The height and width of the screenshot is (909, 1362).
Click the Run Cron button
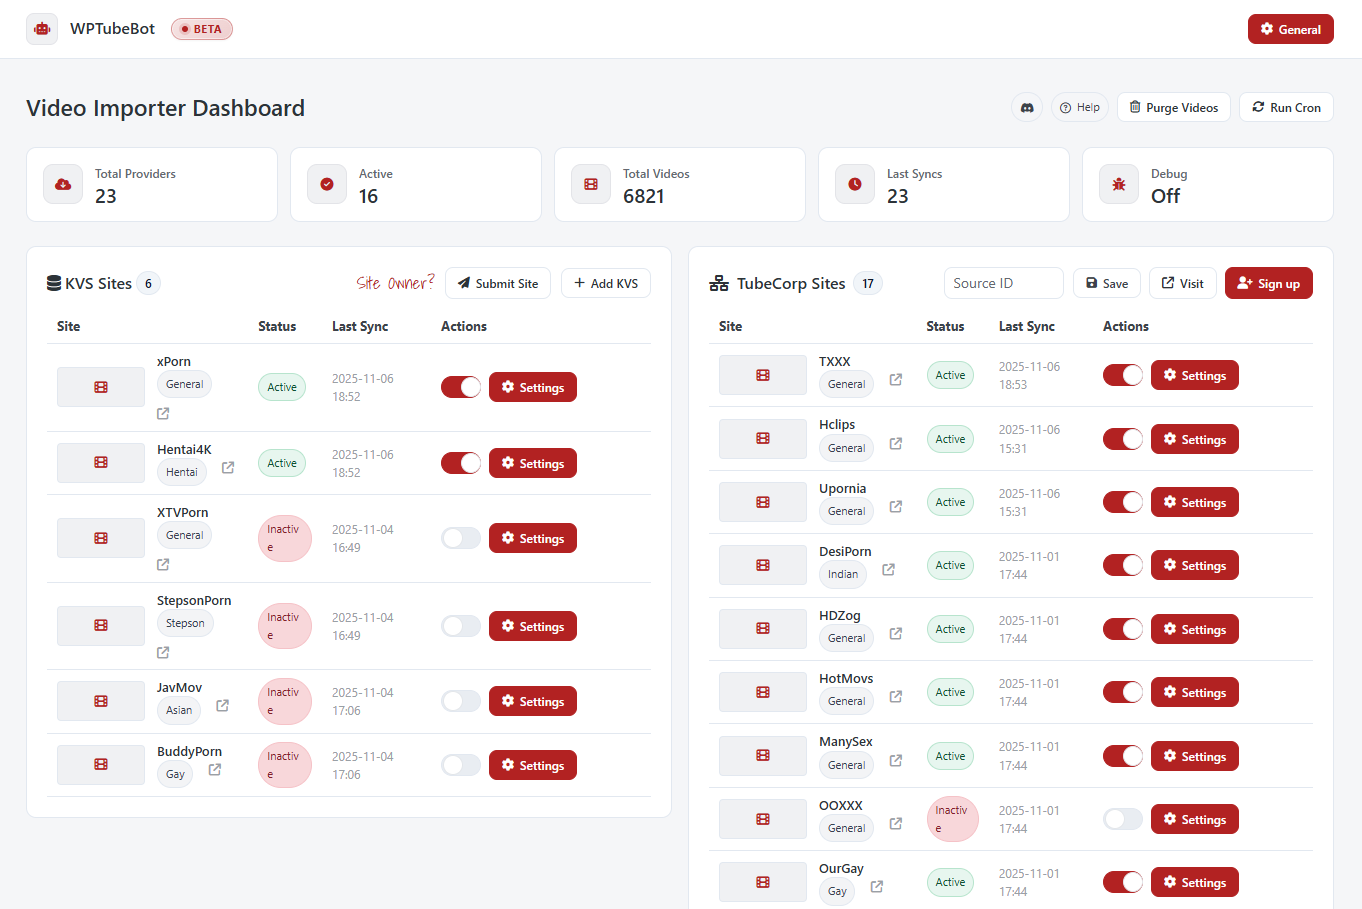tap(1286, 107)
